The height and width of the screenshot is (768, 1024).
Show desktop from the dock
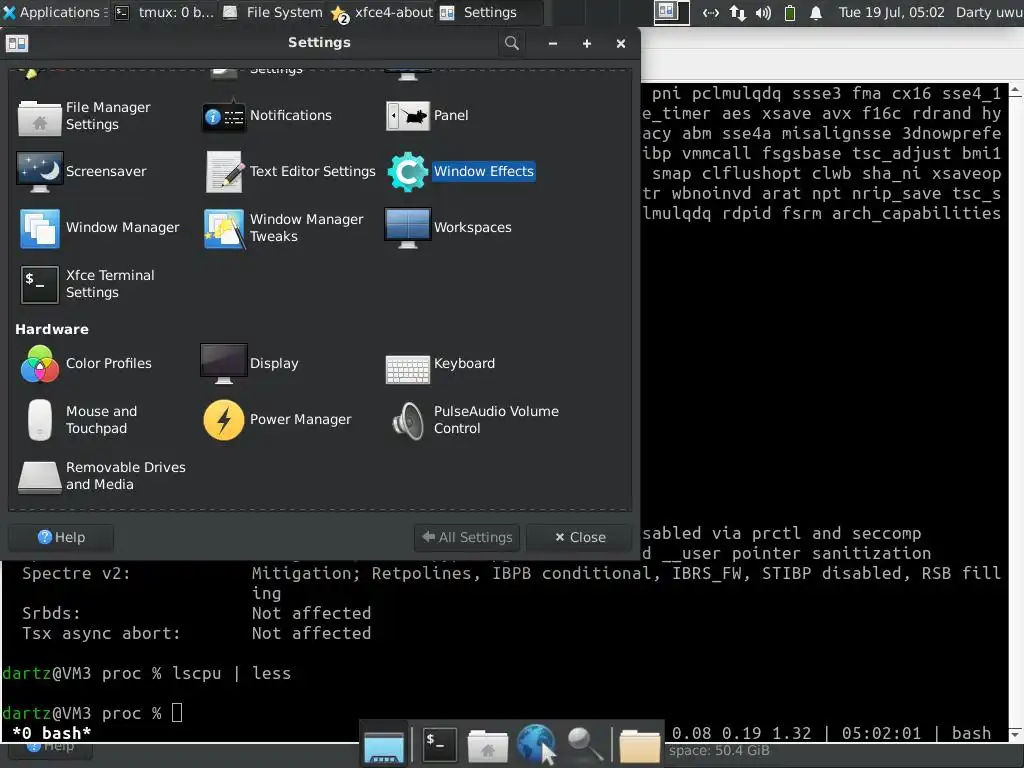384,747
